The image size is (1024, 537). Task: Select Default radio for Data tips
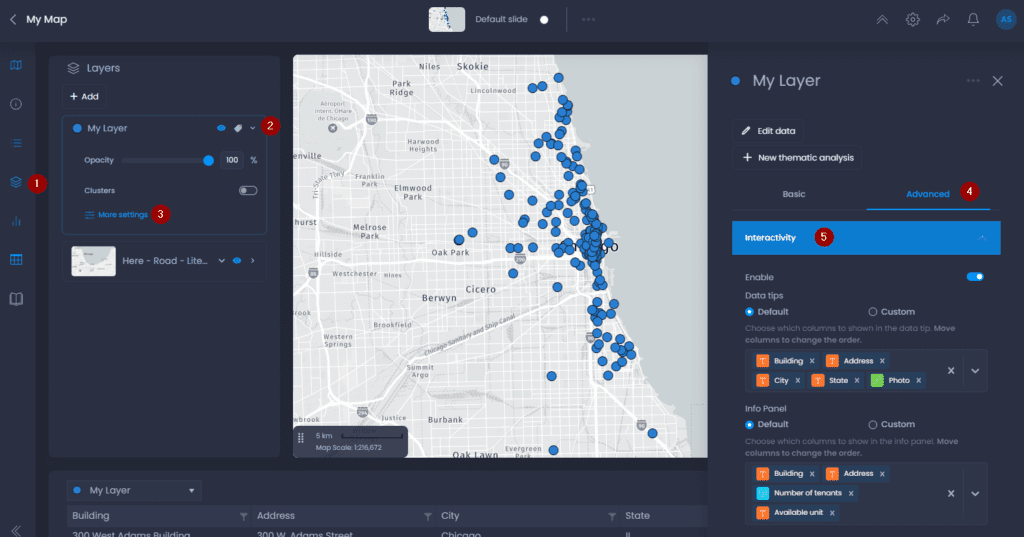[x=749, y=312]
